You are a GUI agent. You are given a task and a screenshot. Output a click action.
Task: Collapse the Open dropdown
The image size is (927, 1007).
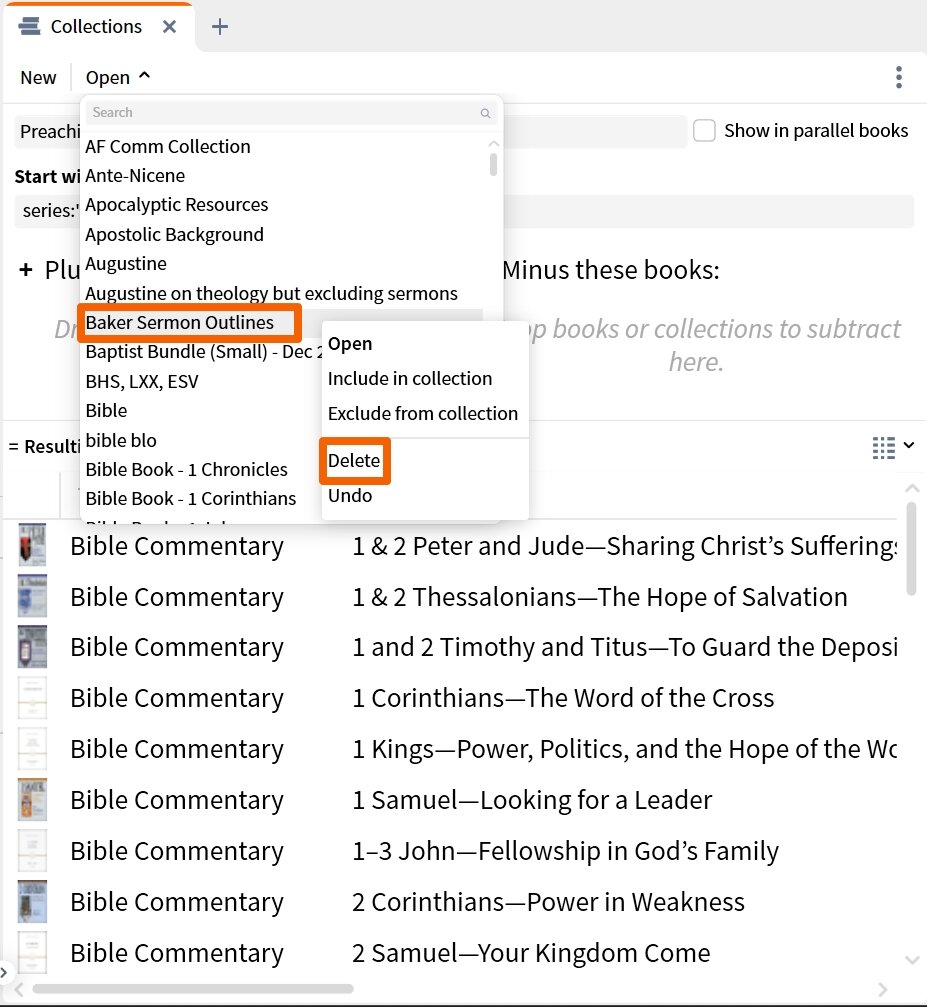118,78
